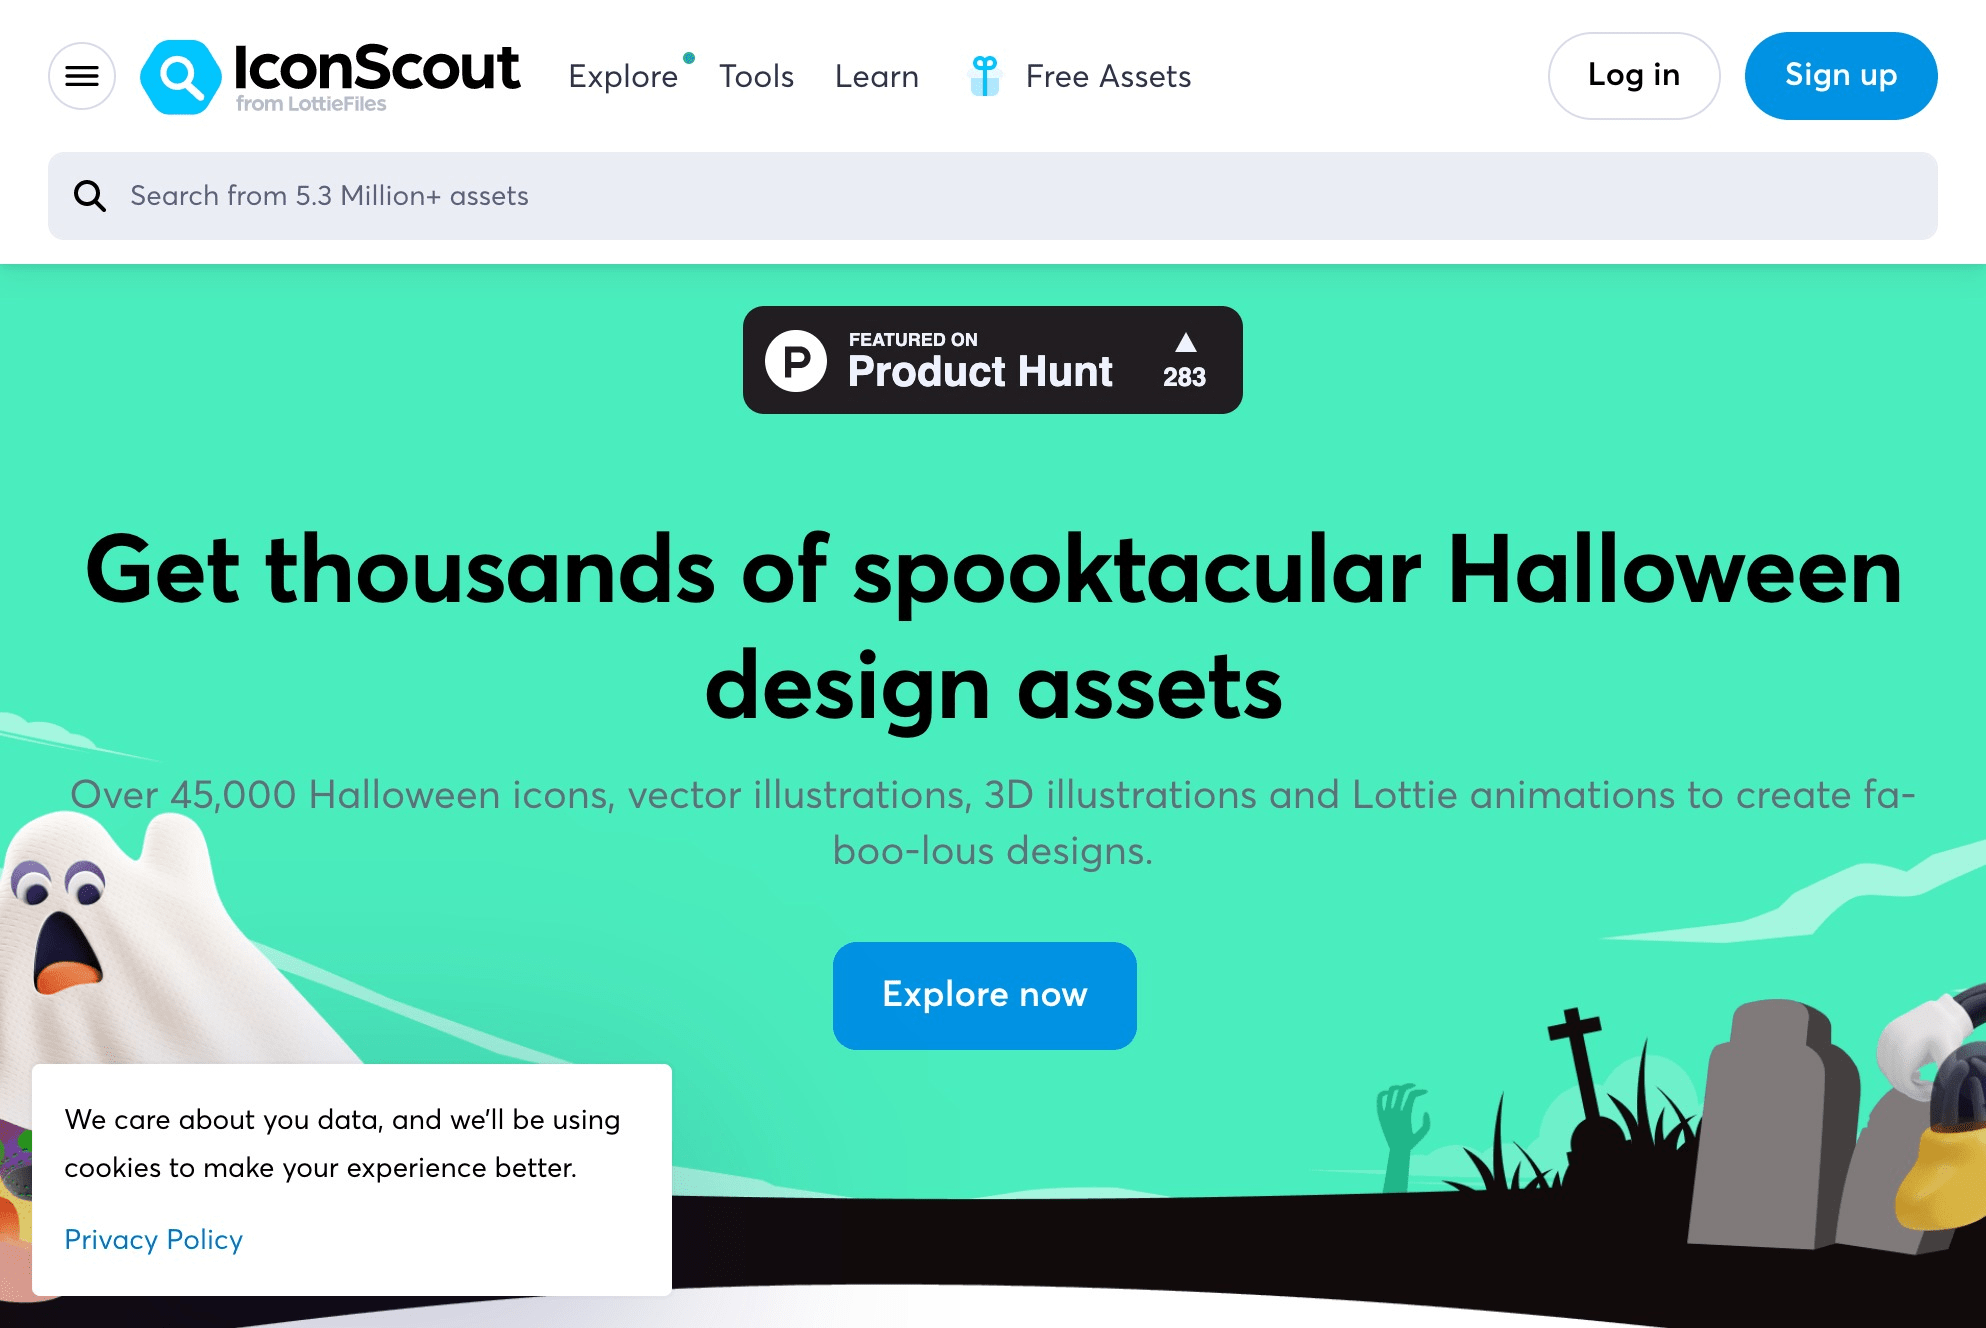Click the Free Assets gift icon

pos(981,76)
